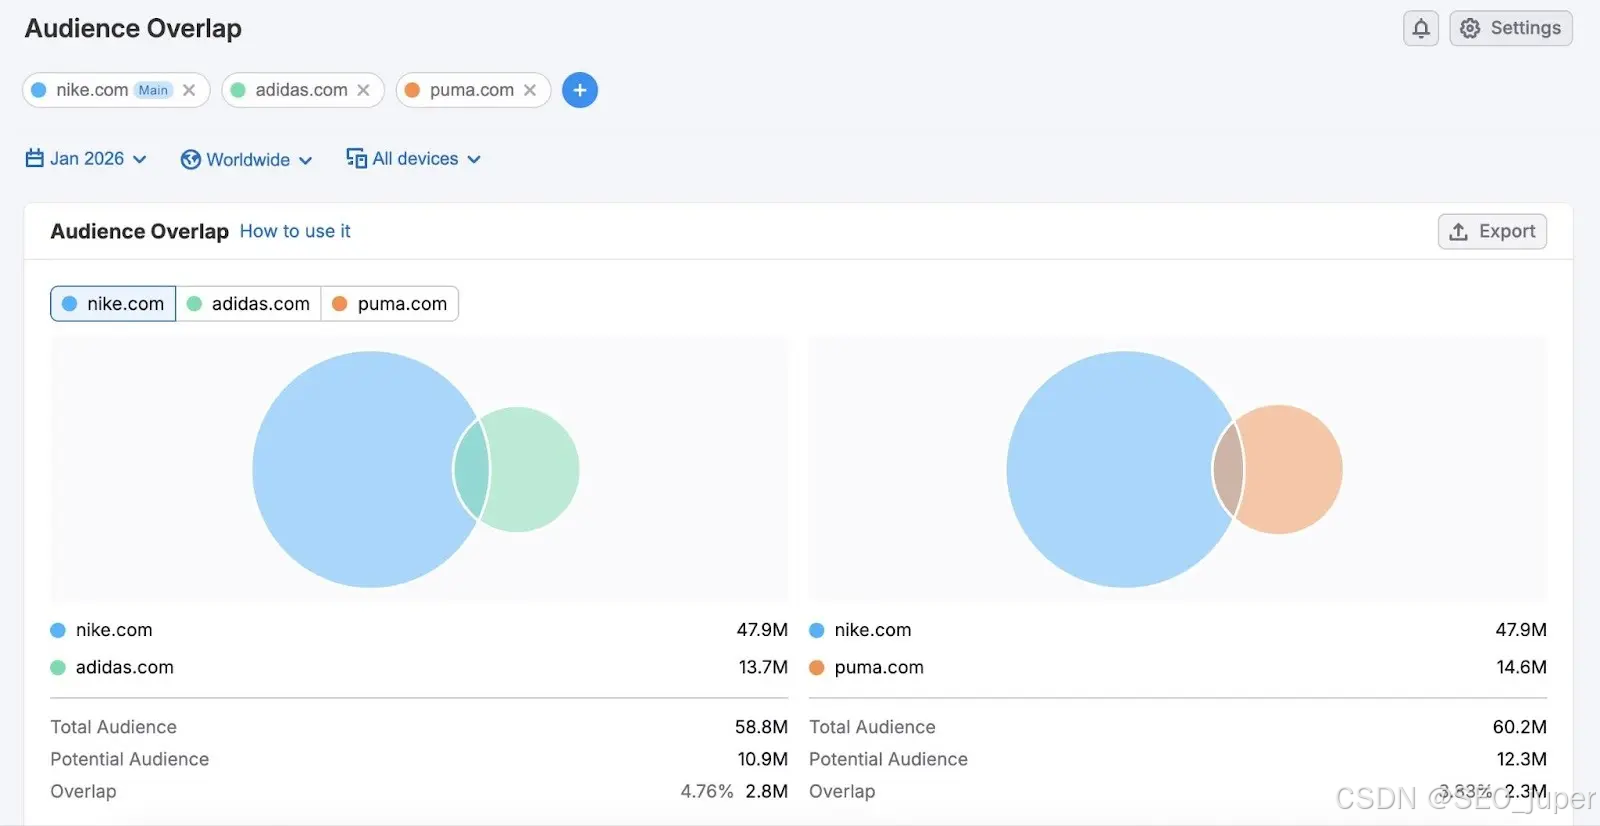The height and width of the screenshot is (826, 1600).
Task: Open Settings via the gear icon
Action: tap(1470, 28)
